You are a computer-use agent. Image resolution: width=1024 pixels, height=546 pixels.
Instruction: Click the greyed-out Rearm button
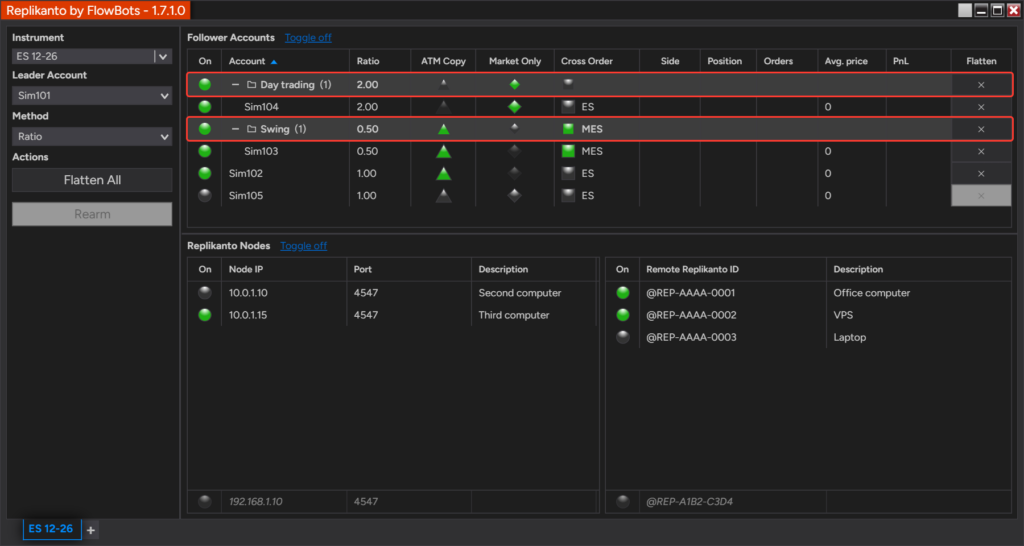92,214
